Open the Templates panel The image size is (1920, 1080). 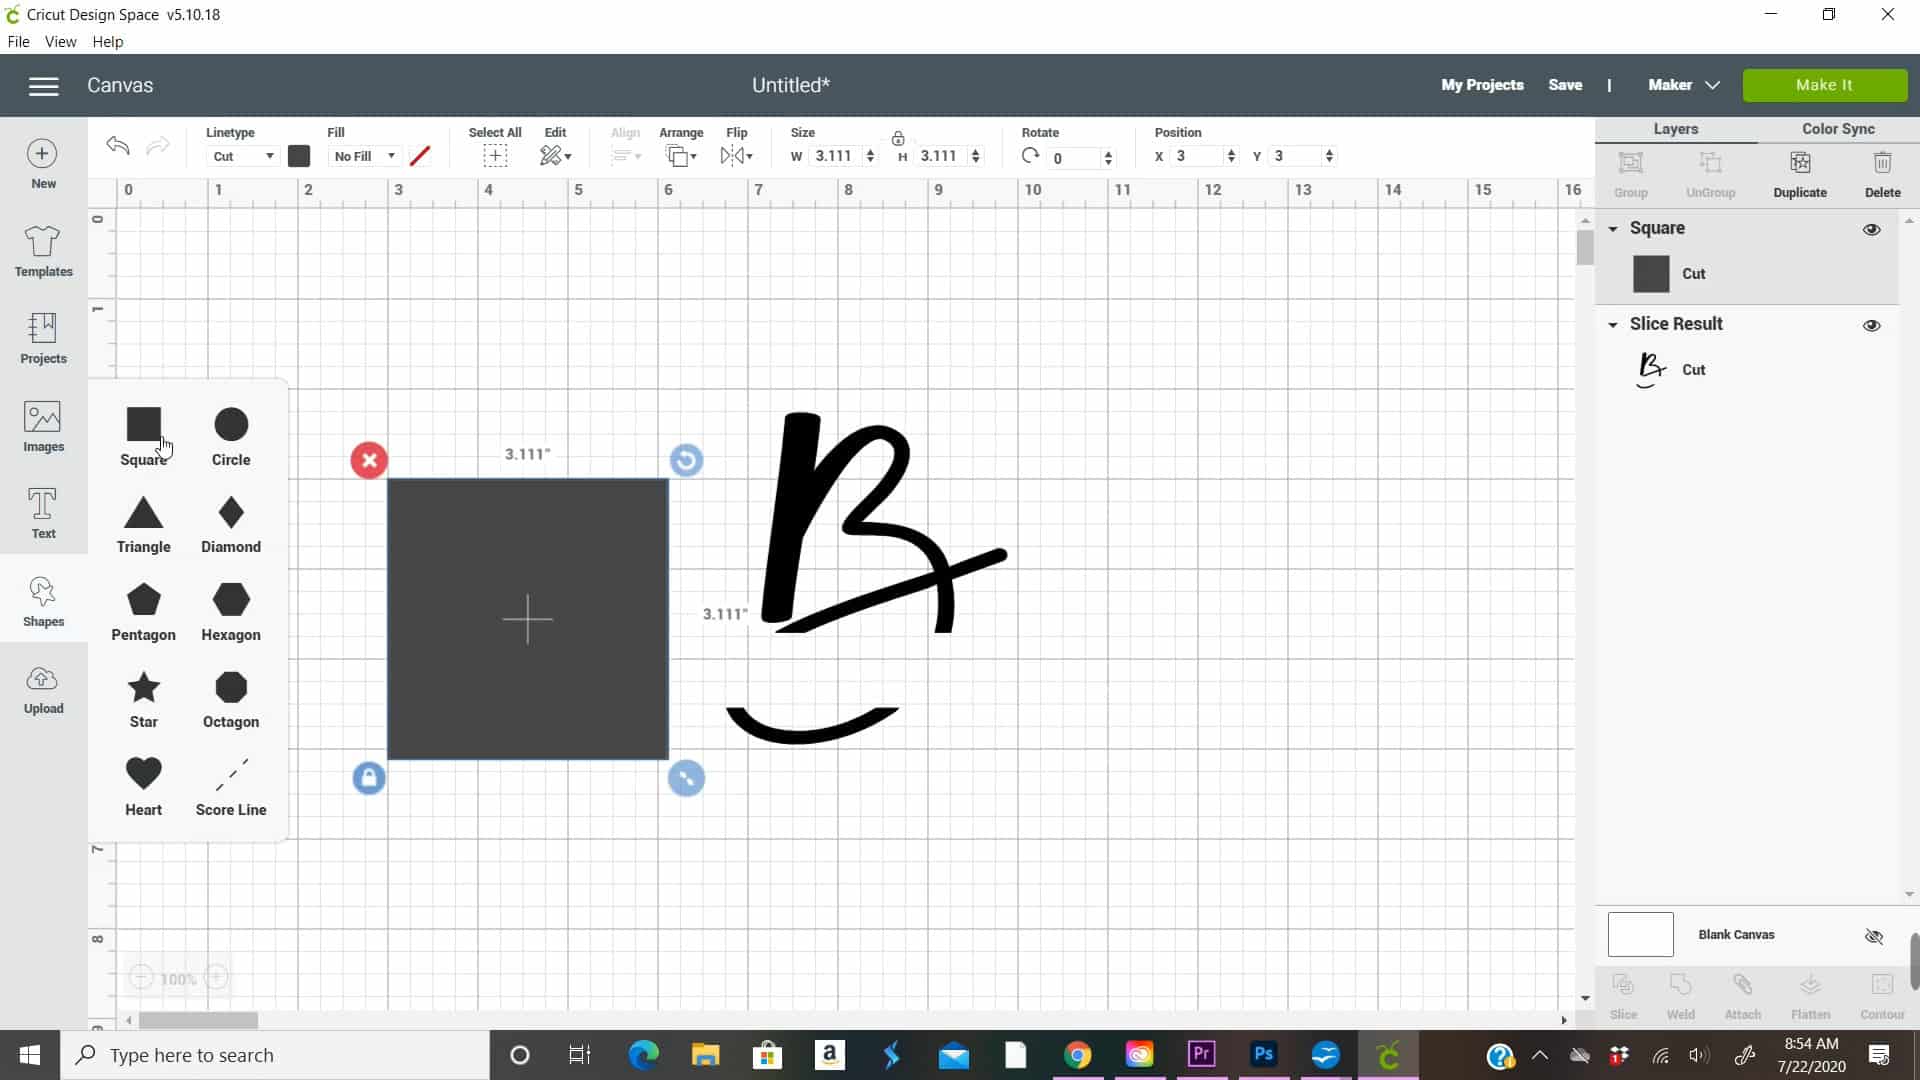[43, 251]
